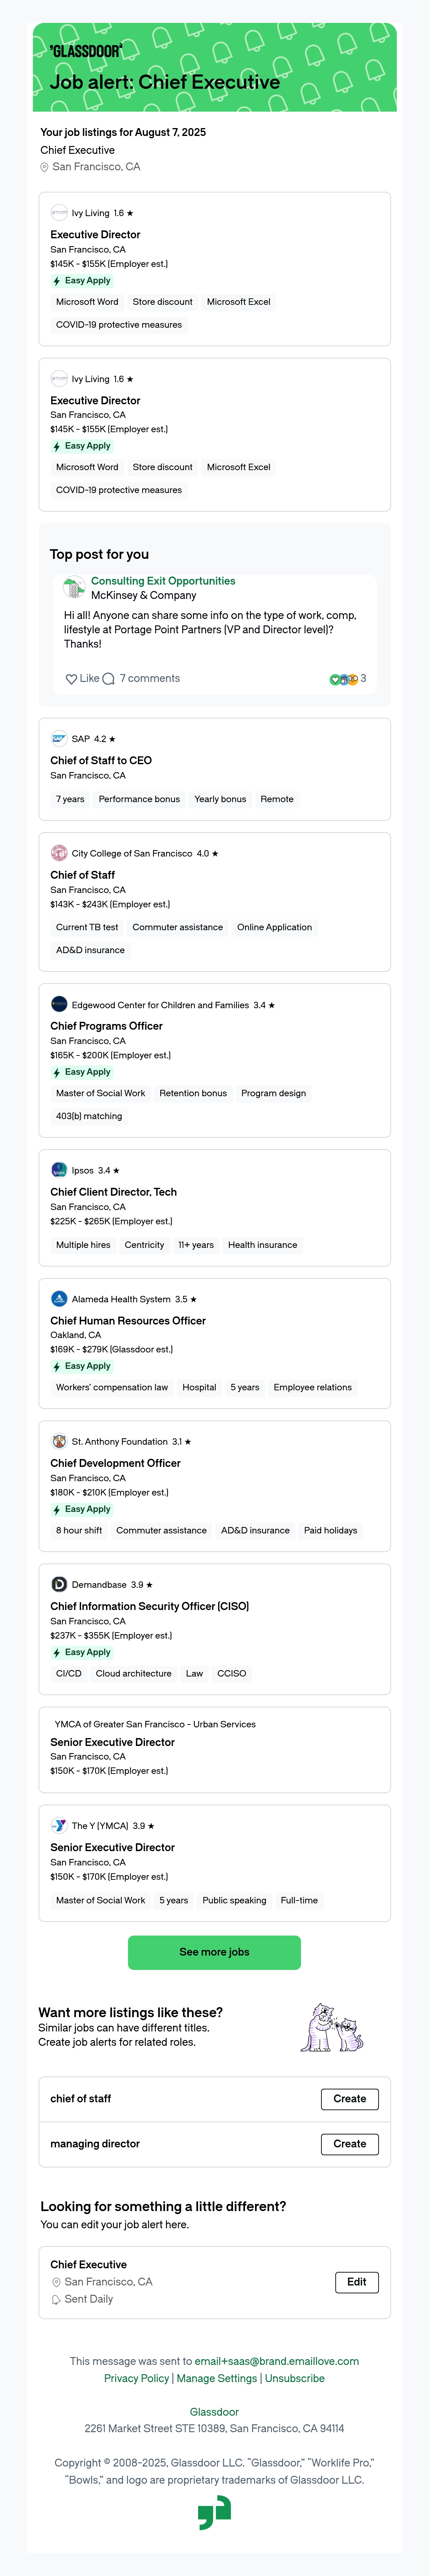The image size is (429, 2576).
Task: Click the Employee relations tag
Action: (313, 1388)
